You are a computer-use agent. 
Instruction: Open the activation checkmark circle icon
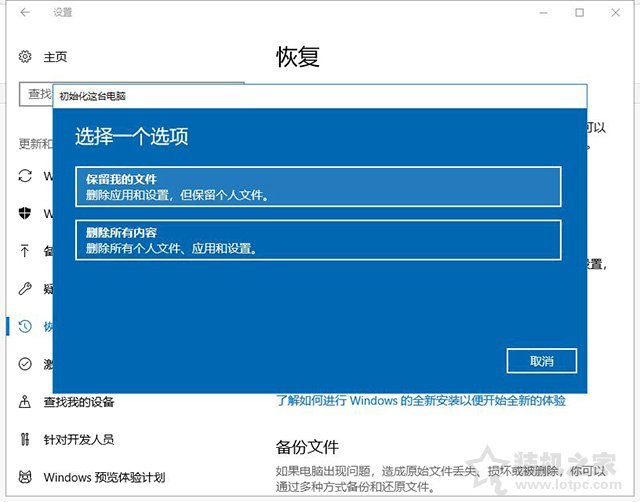25,365
